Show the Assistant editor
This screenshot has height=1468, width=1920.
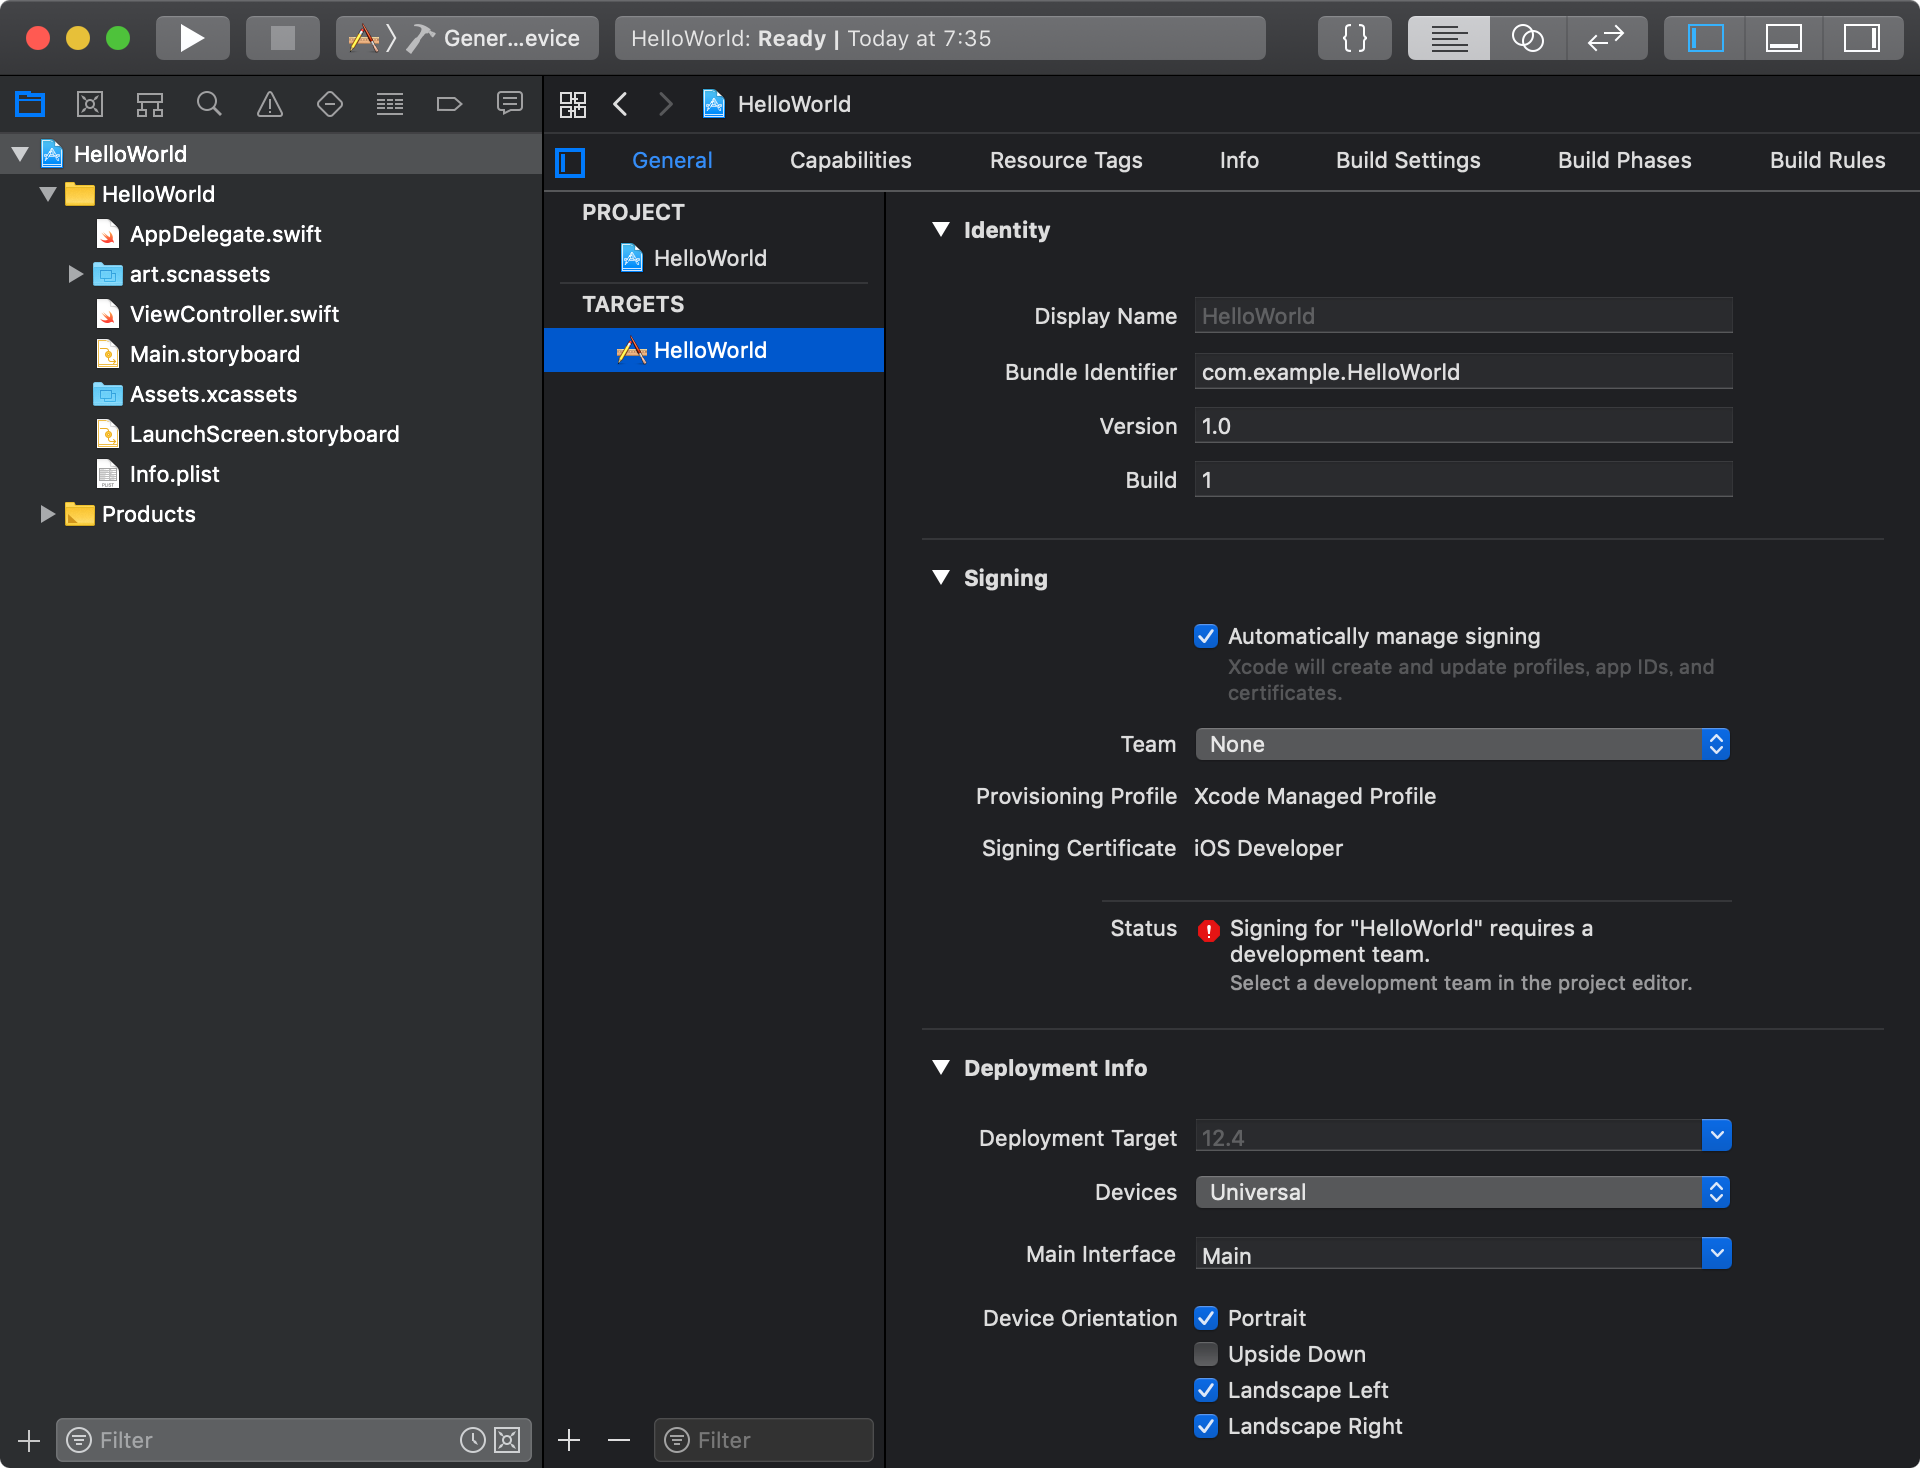pyautogui.click(x=1527, y=38)
